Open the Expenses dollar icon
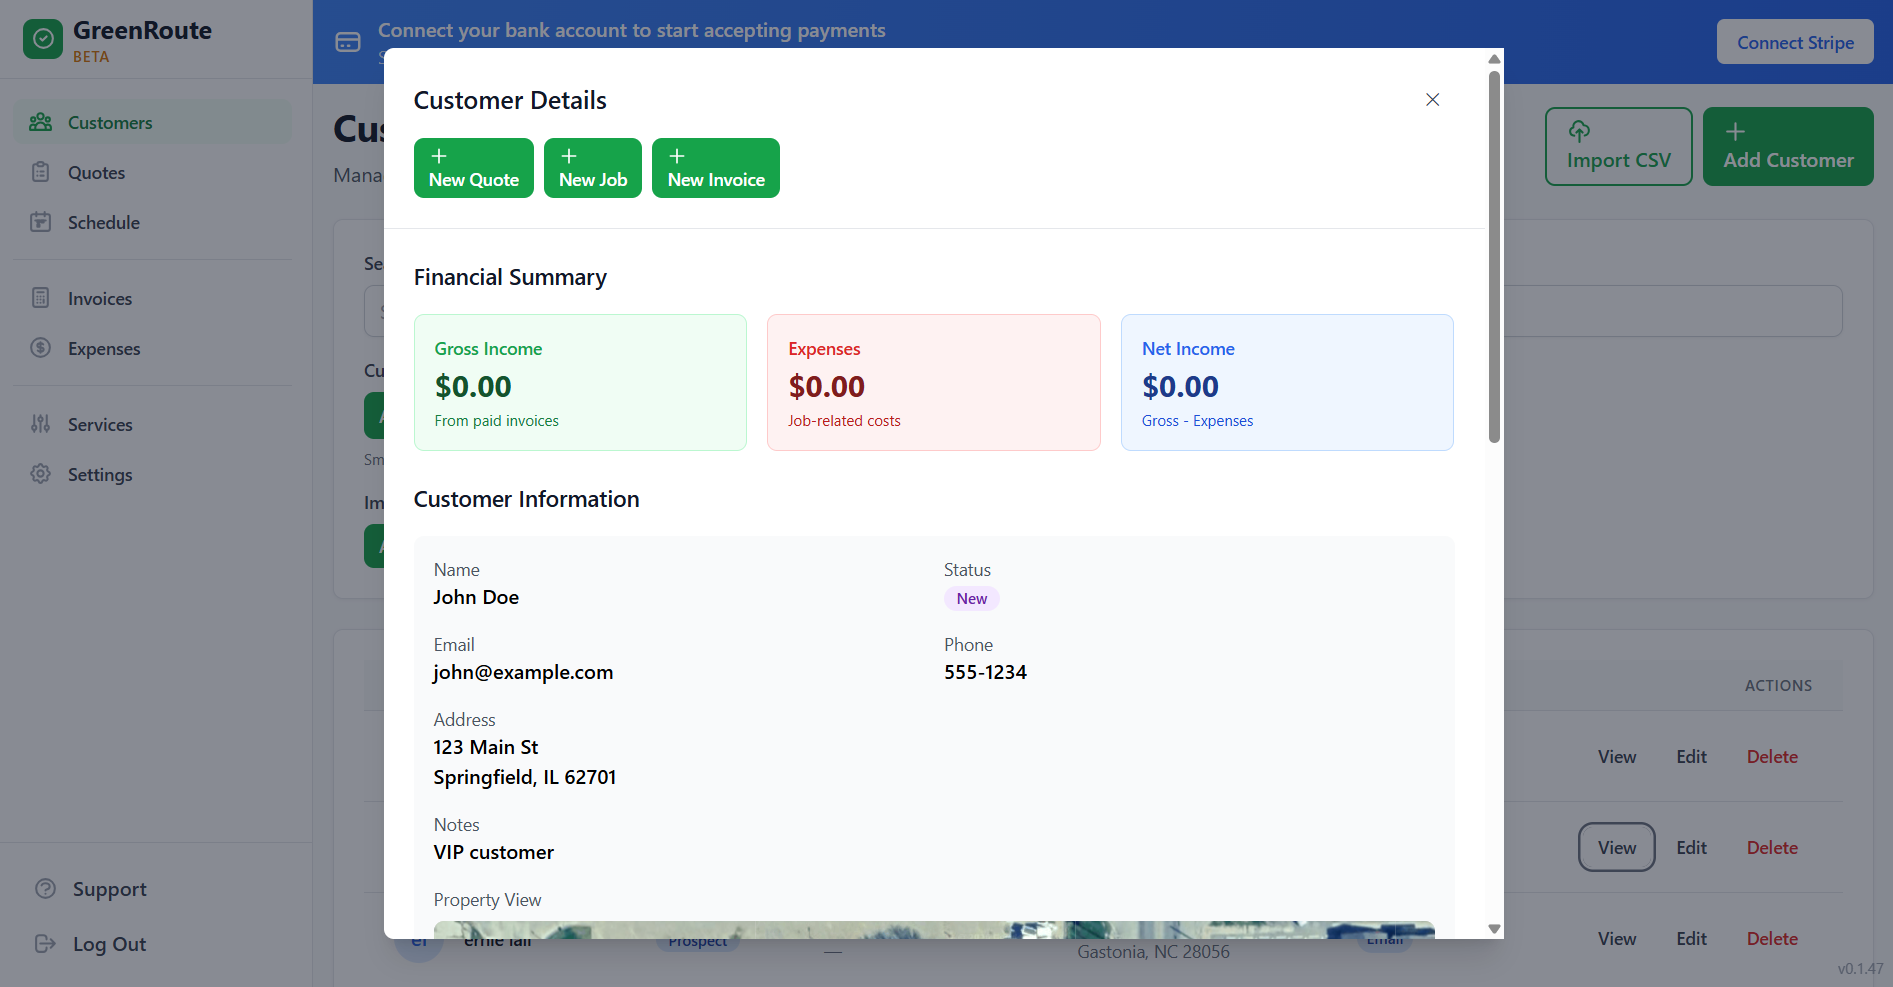Viewport: 1893px width, 987px height. point(41,348)
